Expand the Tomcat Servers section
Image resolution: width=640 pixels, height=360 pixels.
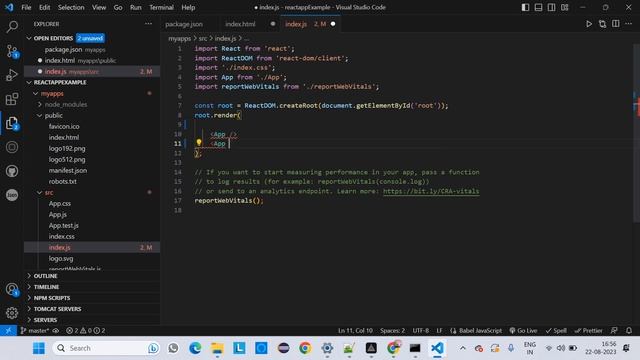point(29,309)
